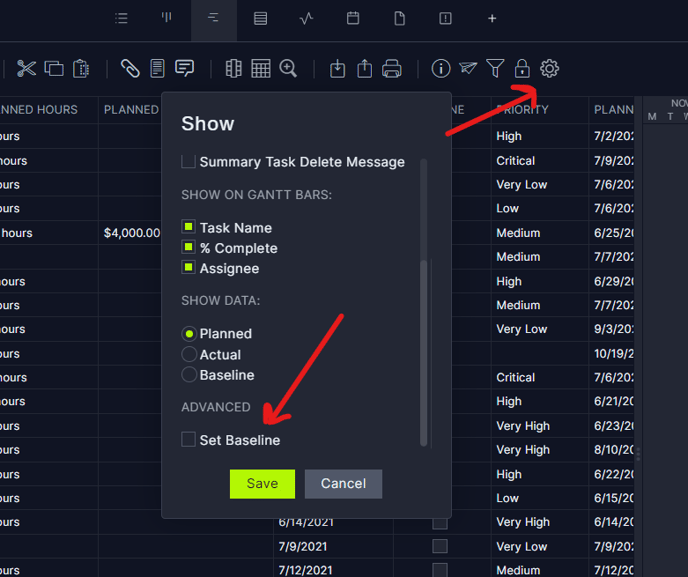
Task: Select the Gantt view tab
Action: [x=214, y=18]
